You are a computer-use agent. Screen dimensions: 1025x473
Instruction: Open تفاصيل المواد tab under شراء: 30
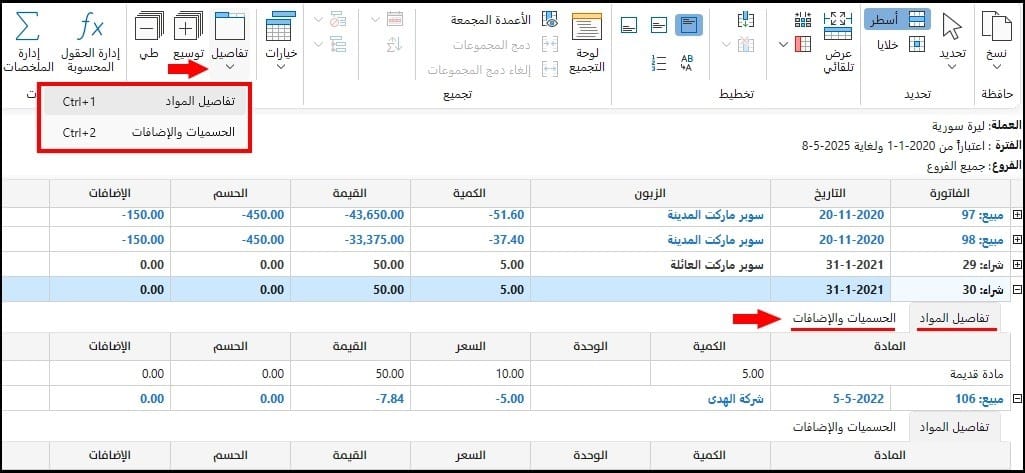[x=956, y=318]
